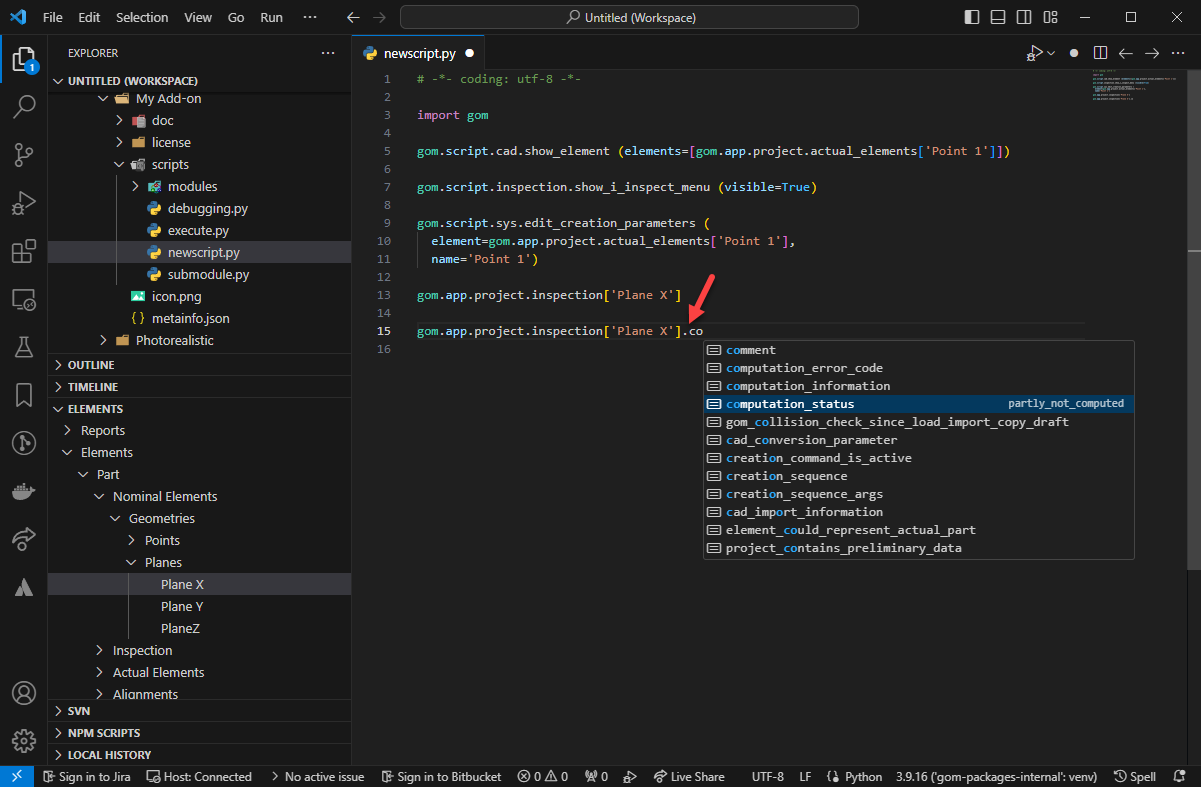
Task: Click Sign in to Jira
Action: click(x=88, y=777)
